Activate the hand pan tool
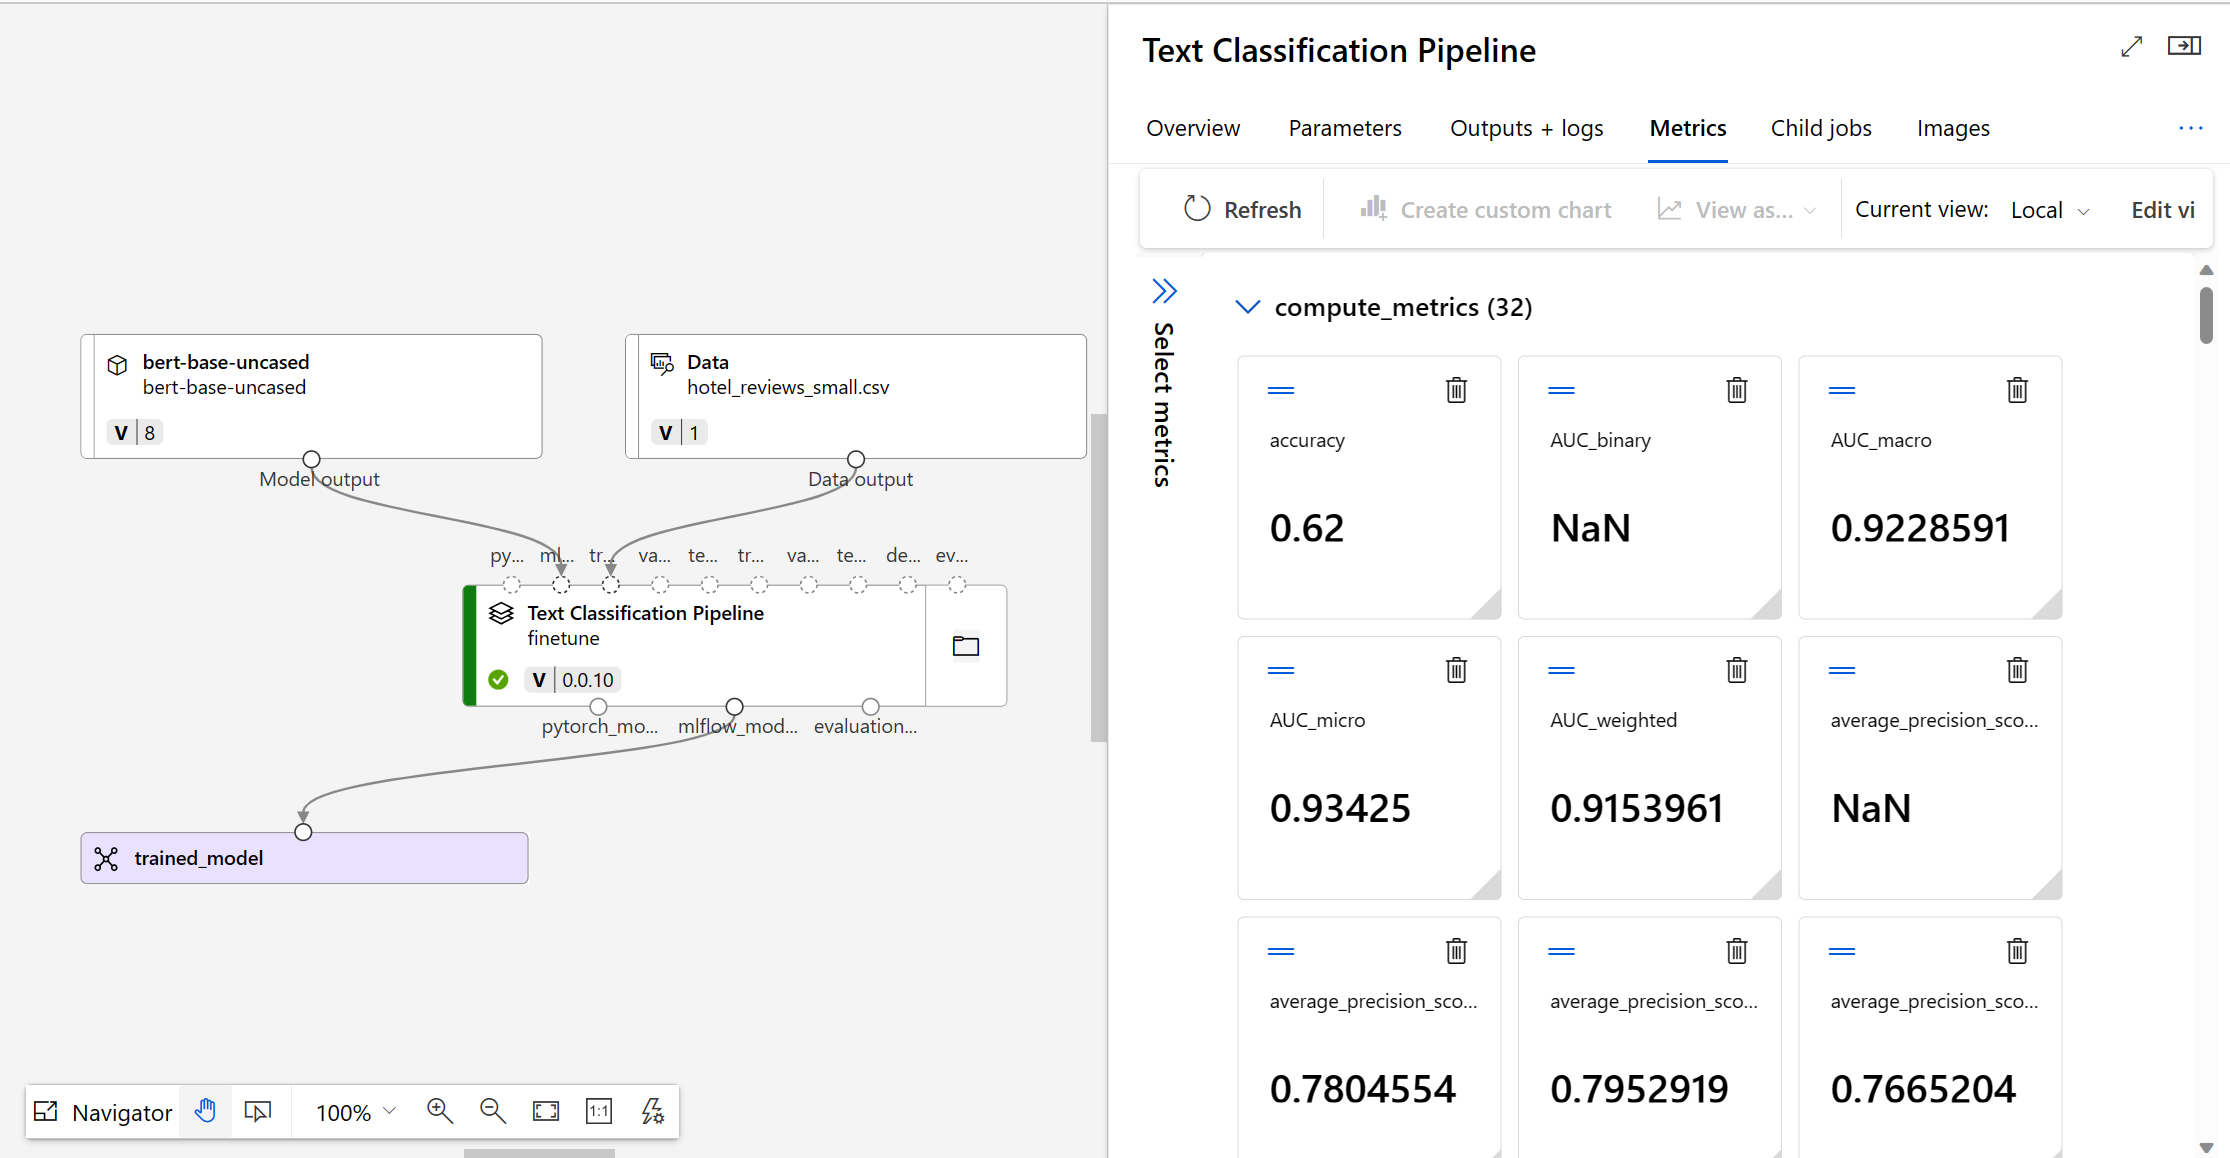Viewport: 2230px width, 1158px height. (x=205, y=1111)
